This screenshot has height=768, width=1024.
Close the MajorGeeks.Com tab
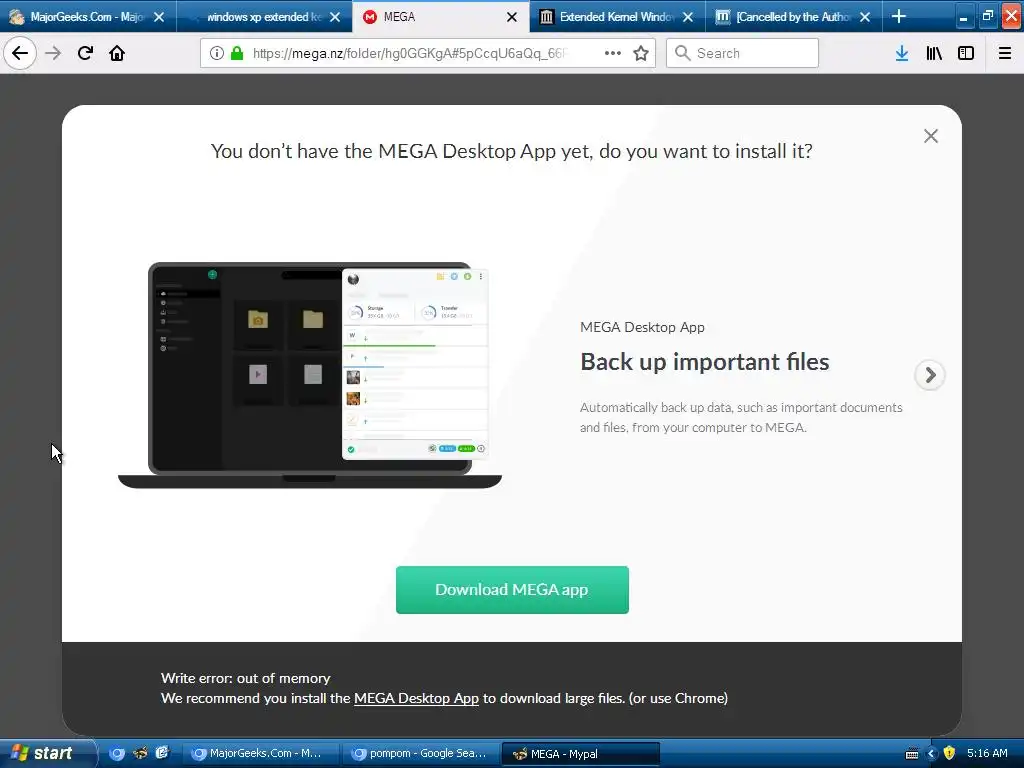coord(159,17)
